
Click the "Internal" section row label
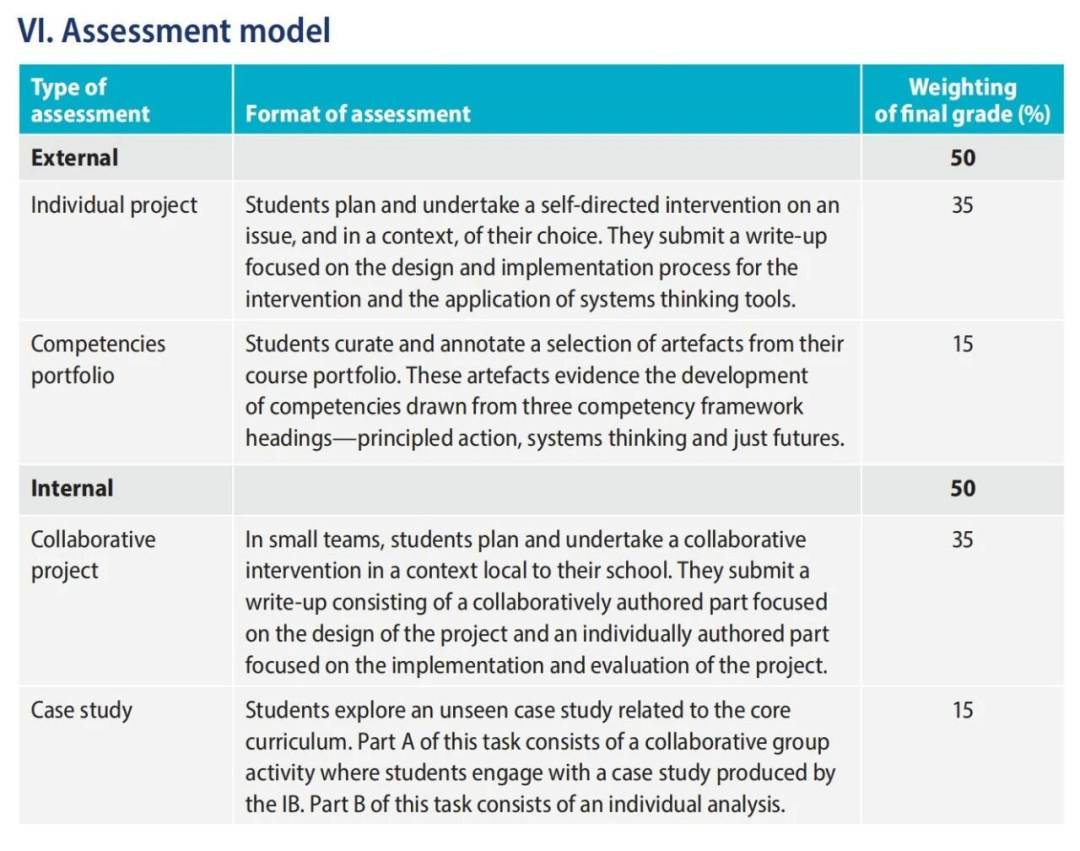[72, 488]
